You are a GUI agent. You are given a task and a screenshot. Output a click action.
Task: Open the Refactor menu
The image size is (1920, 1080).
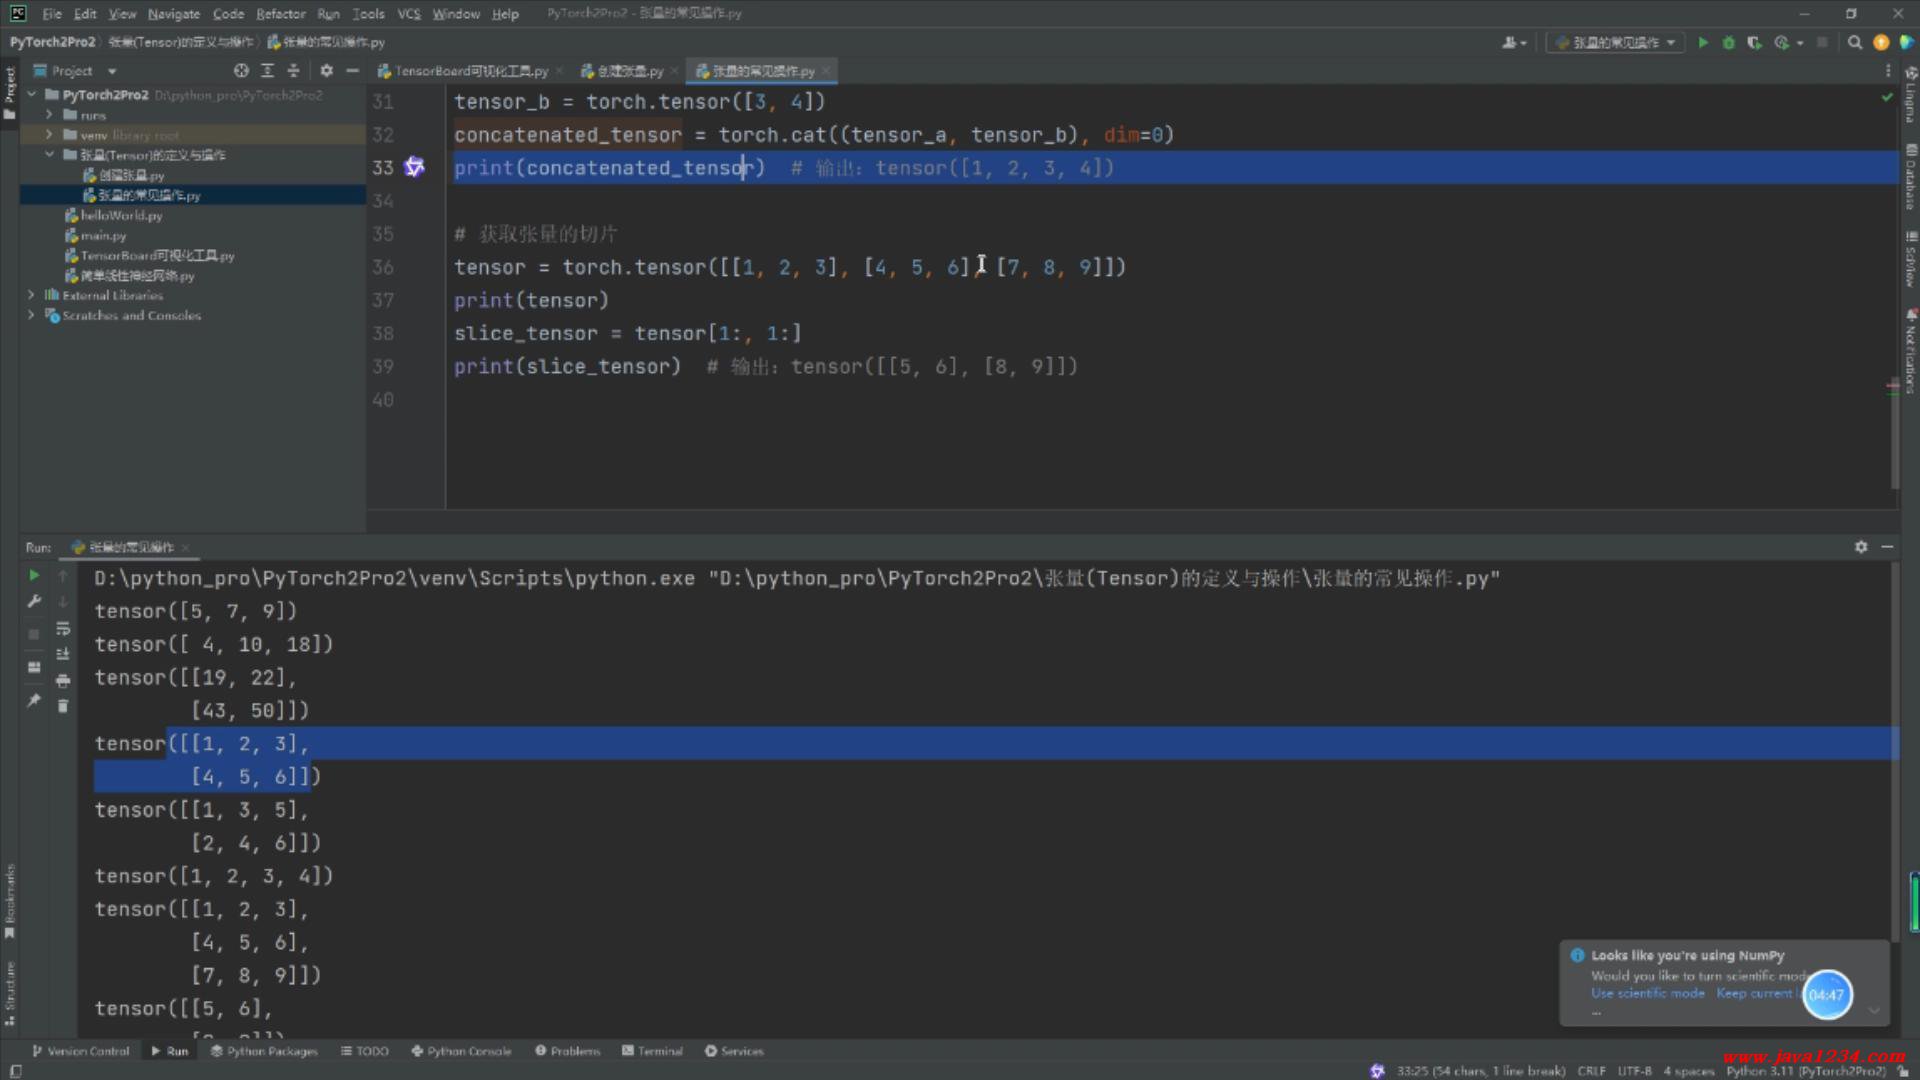pos(280,14)
